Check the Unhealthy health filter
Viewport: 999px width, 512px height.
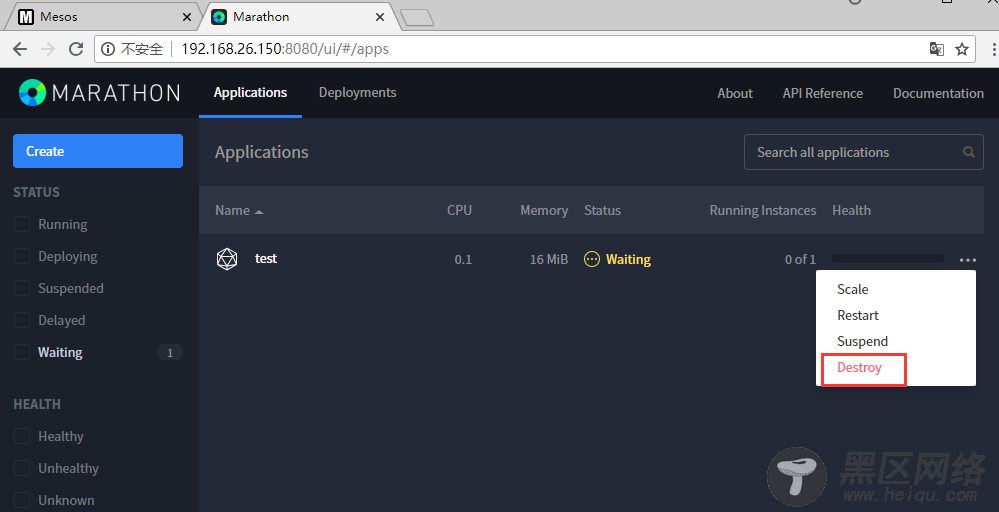[22, 468]
